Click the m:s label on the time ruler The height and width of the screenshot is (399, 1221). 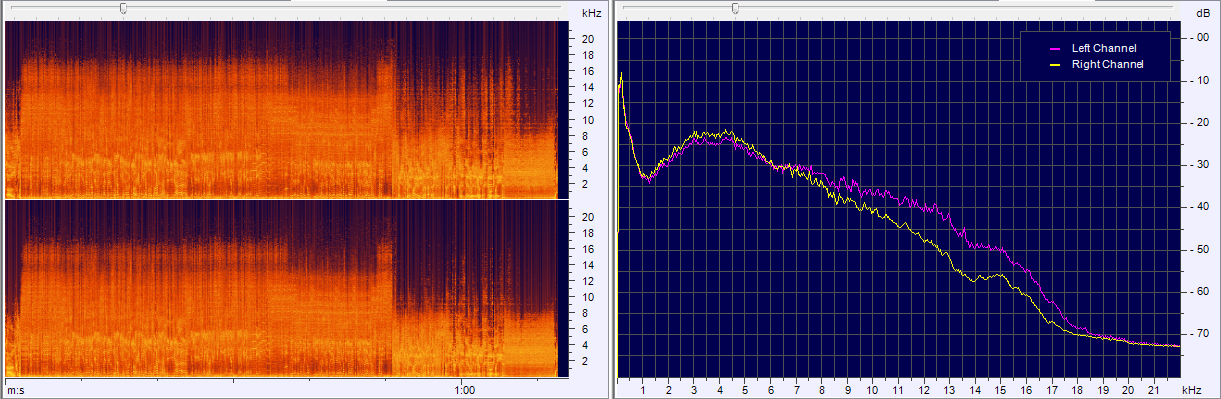(15, 390)
